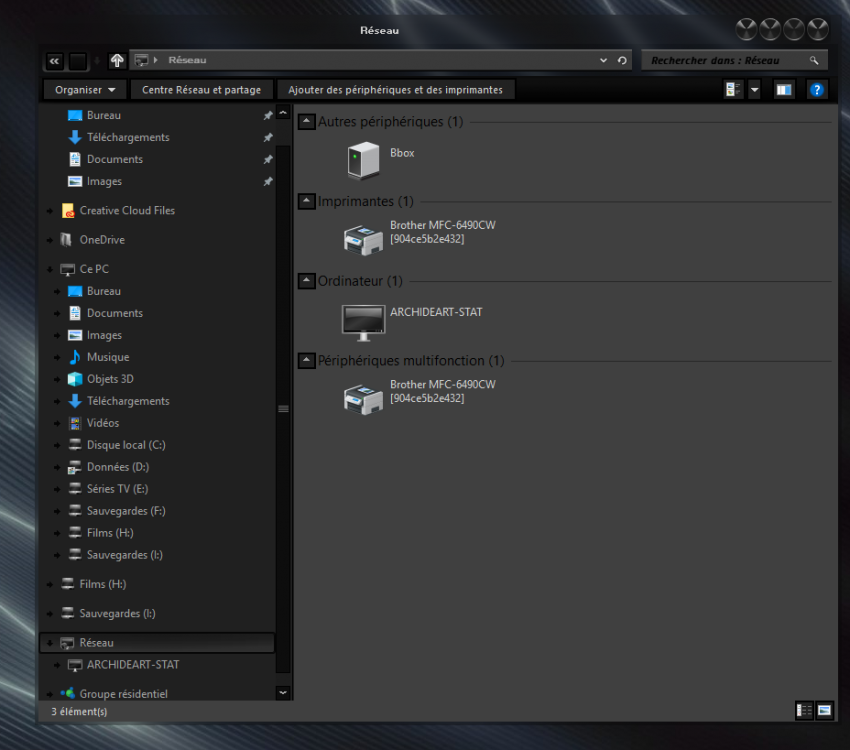Switch to details view in status bar
Screen dimensions: 850x750
805,710
